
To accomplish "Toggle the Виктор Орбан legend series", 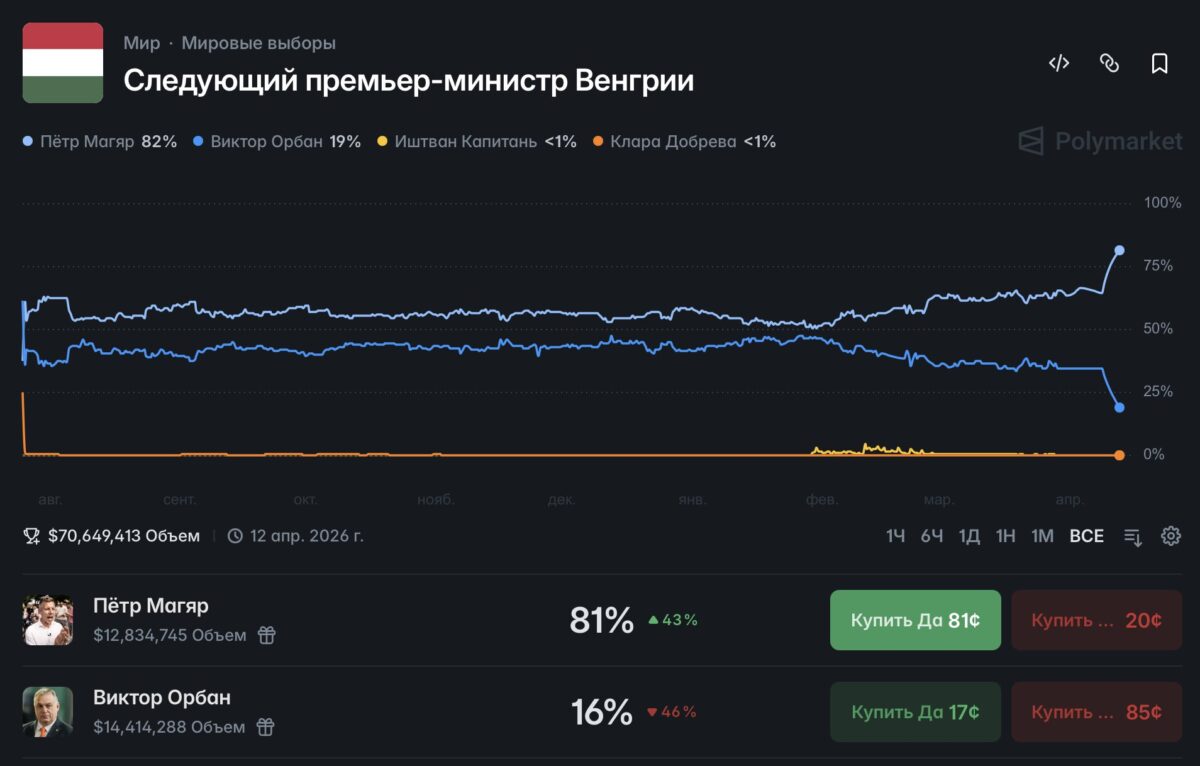I will (276, 142).
